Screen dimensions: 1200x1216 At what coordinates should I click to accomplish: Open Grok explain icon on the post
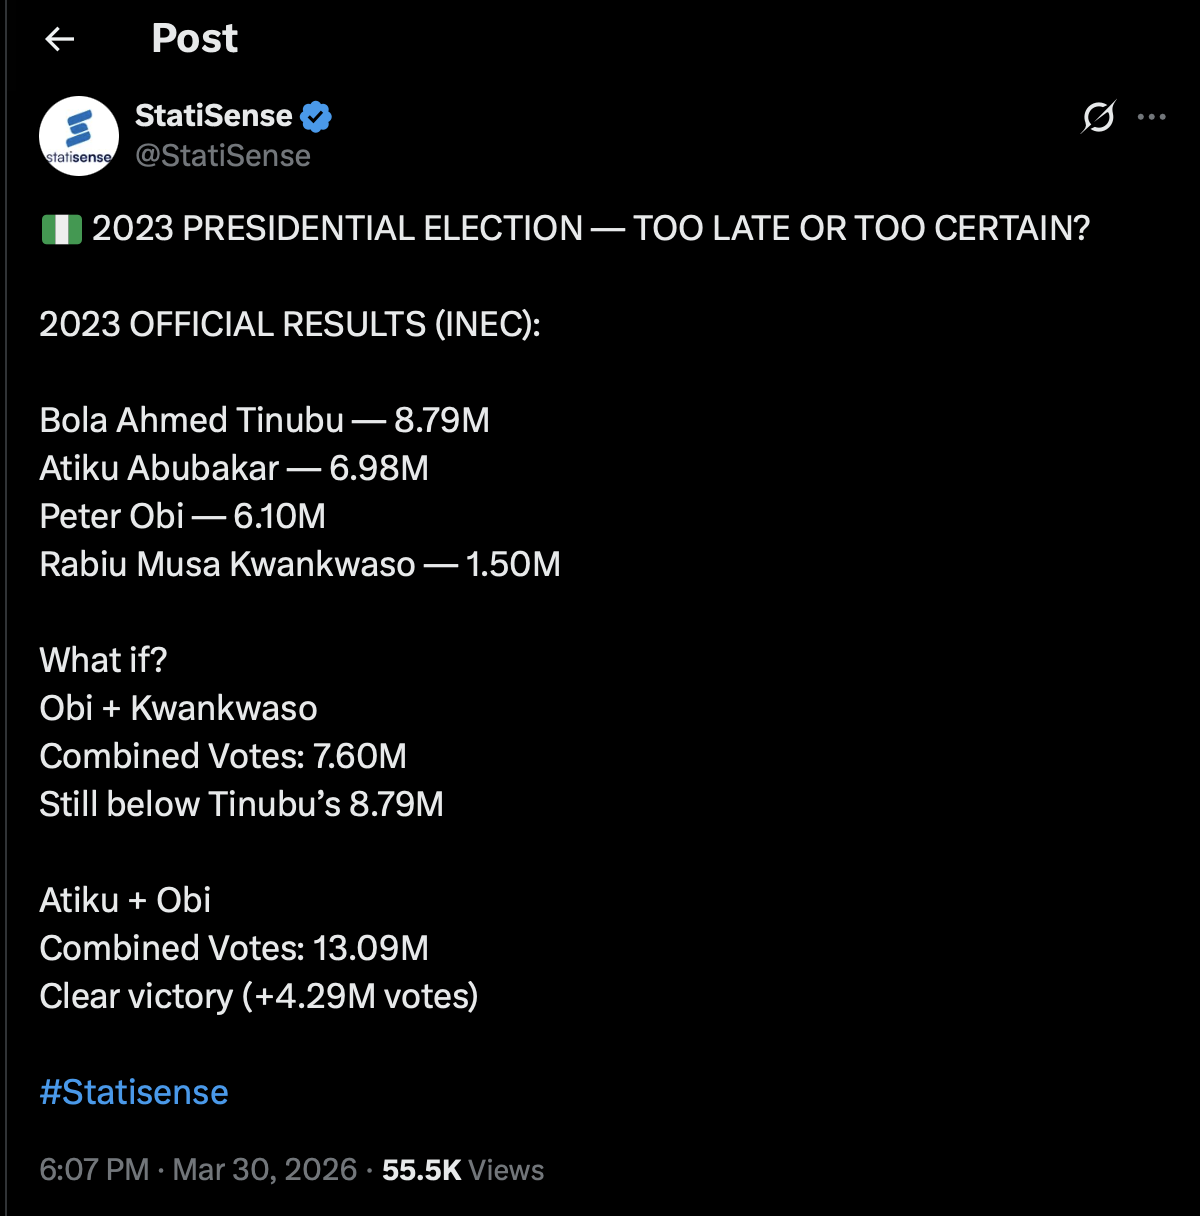pos(1098,117)
